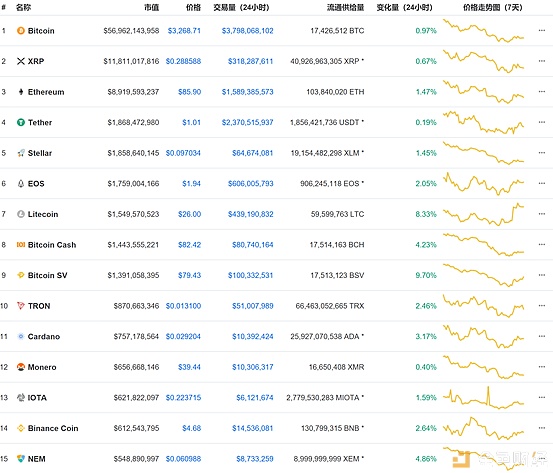Click Tether volume $2,370,515,937

click(248, 122)
